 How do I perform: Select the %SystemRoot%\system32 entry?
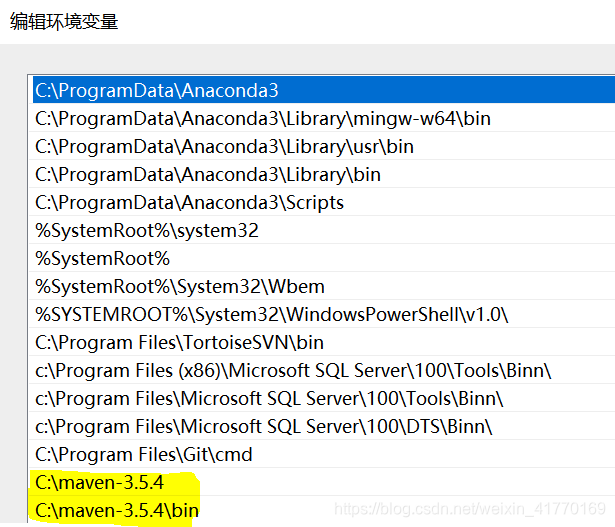click(x=324, y=231)
